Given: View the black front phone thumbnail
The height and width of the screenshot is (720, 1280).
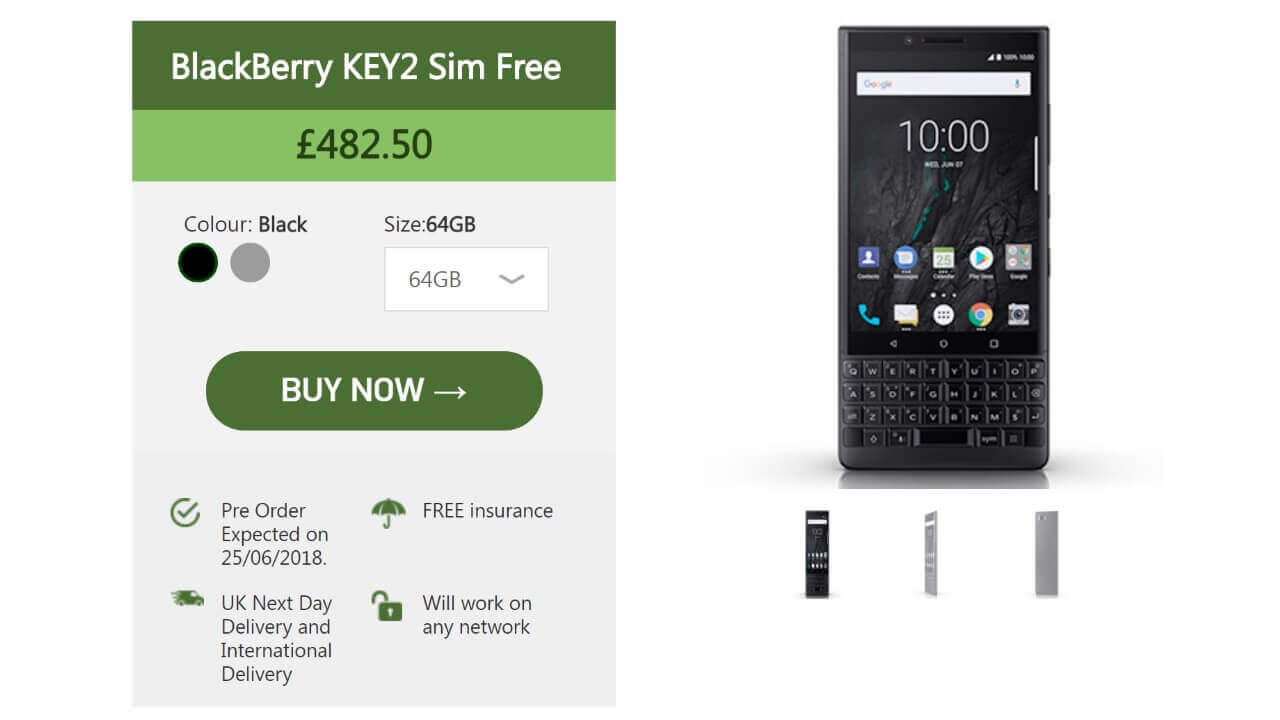Looking at the screenshot, I should (x=817, y=554).
